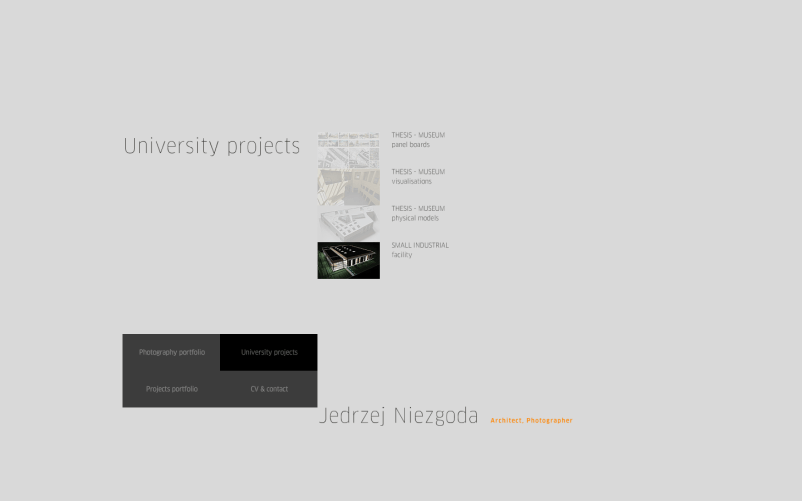Click the 'SMALL INDUSTRIAL facility' link

[420, 250]
